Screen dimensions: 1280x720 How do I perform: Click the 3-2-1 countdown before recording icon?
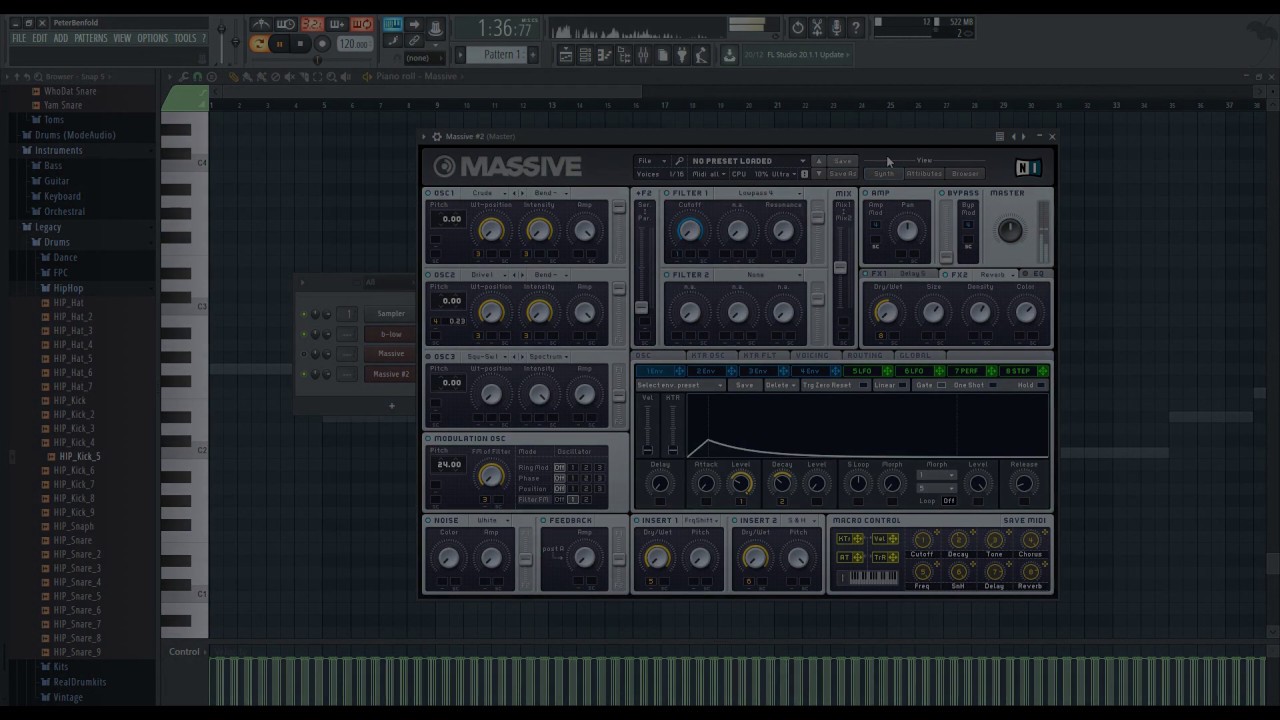click(312, 24)
